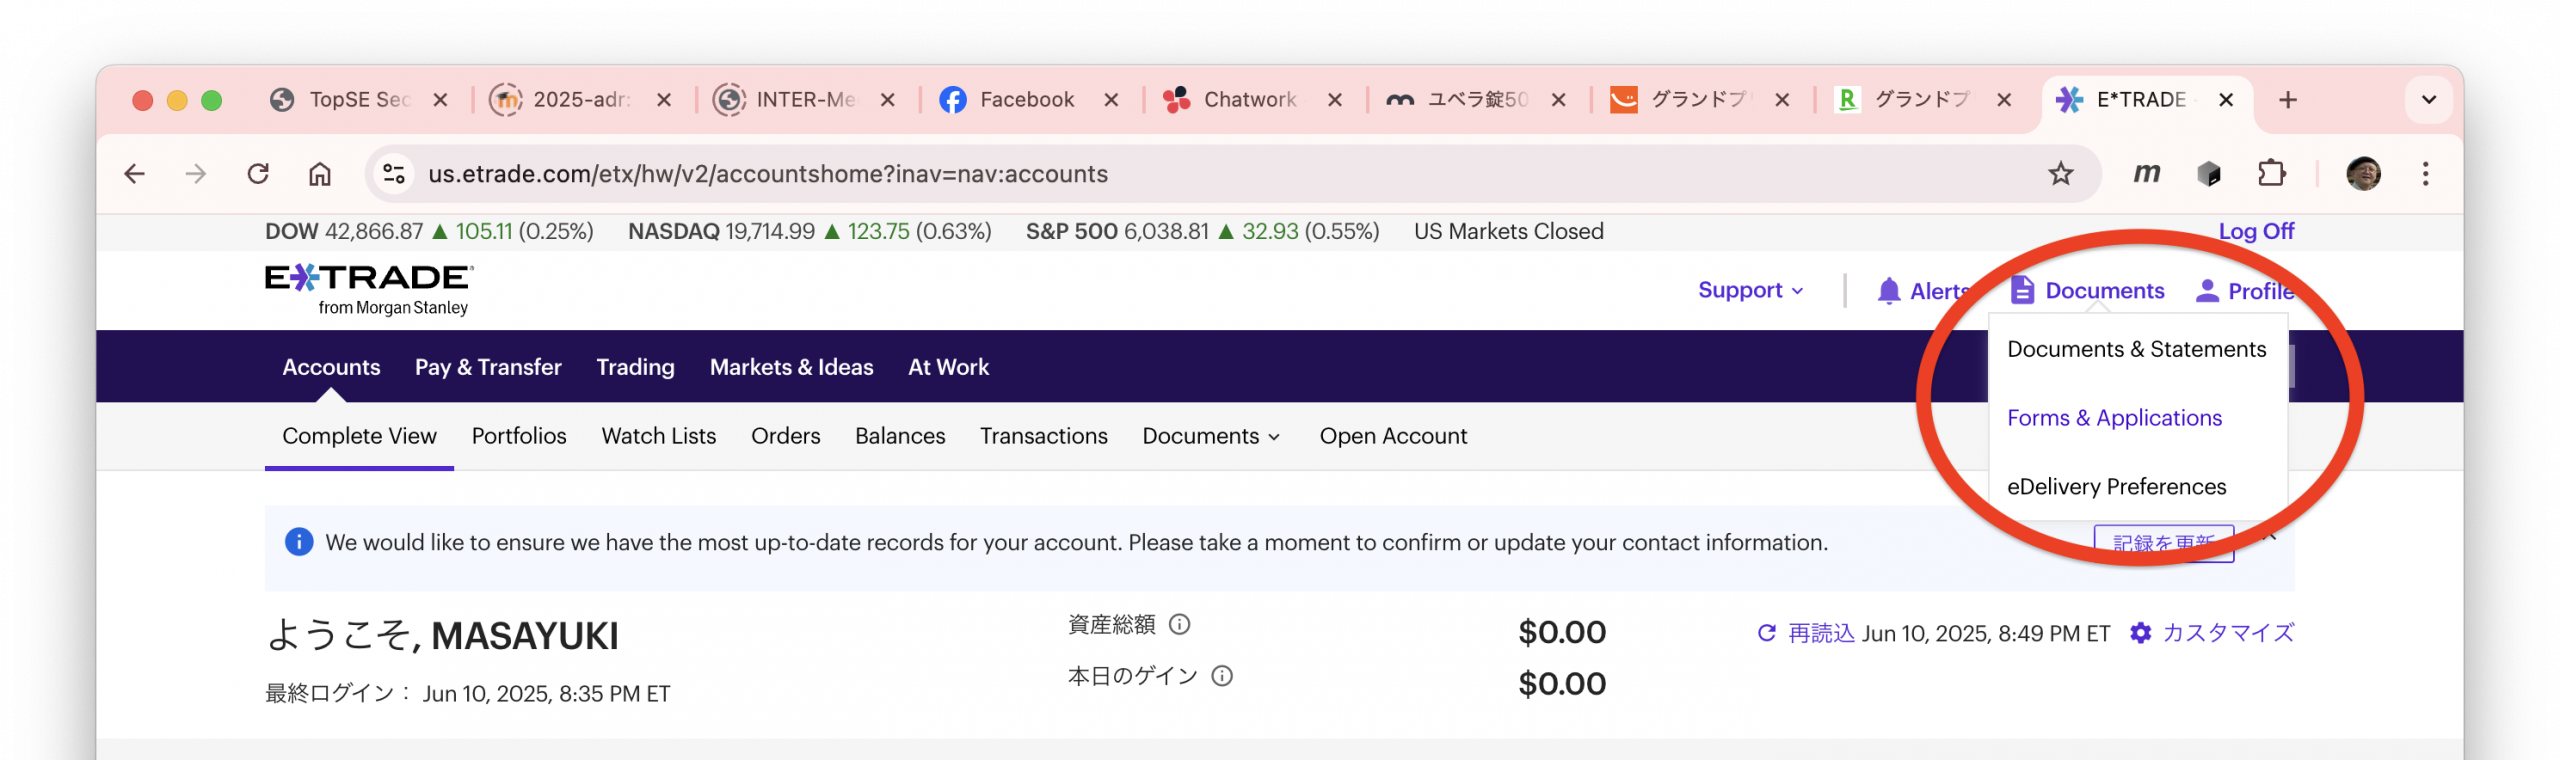Screen dimensions: 2560x760
Task: Open the Pay & Transfer menu
Action: (x=488, y=367)
